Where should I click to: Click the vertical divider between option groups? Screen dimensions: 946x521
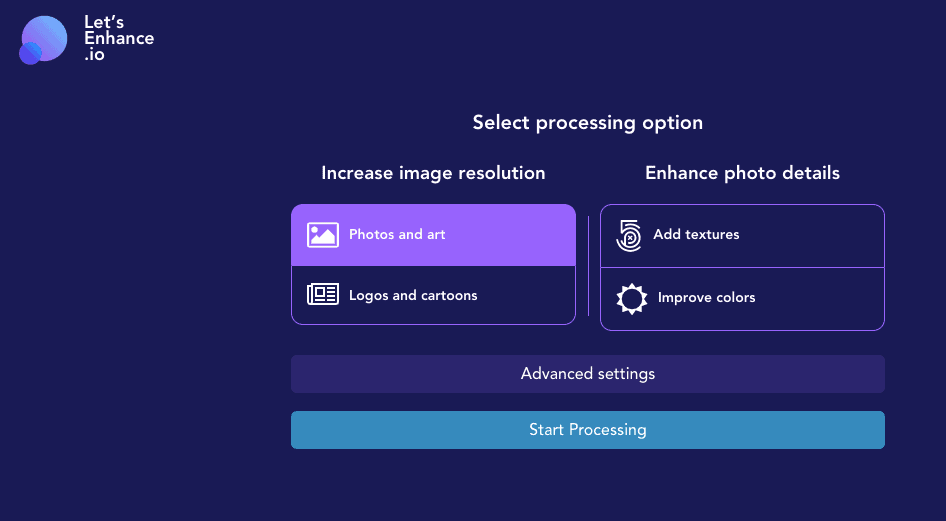coord(588,266)
